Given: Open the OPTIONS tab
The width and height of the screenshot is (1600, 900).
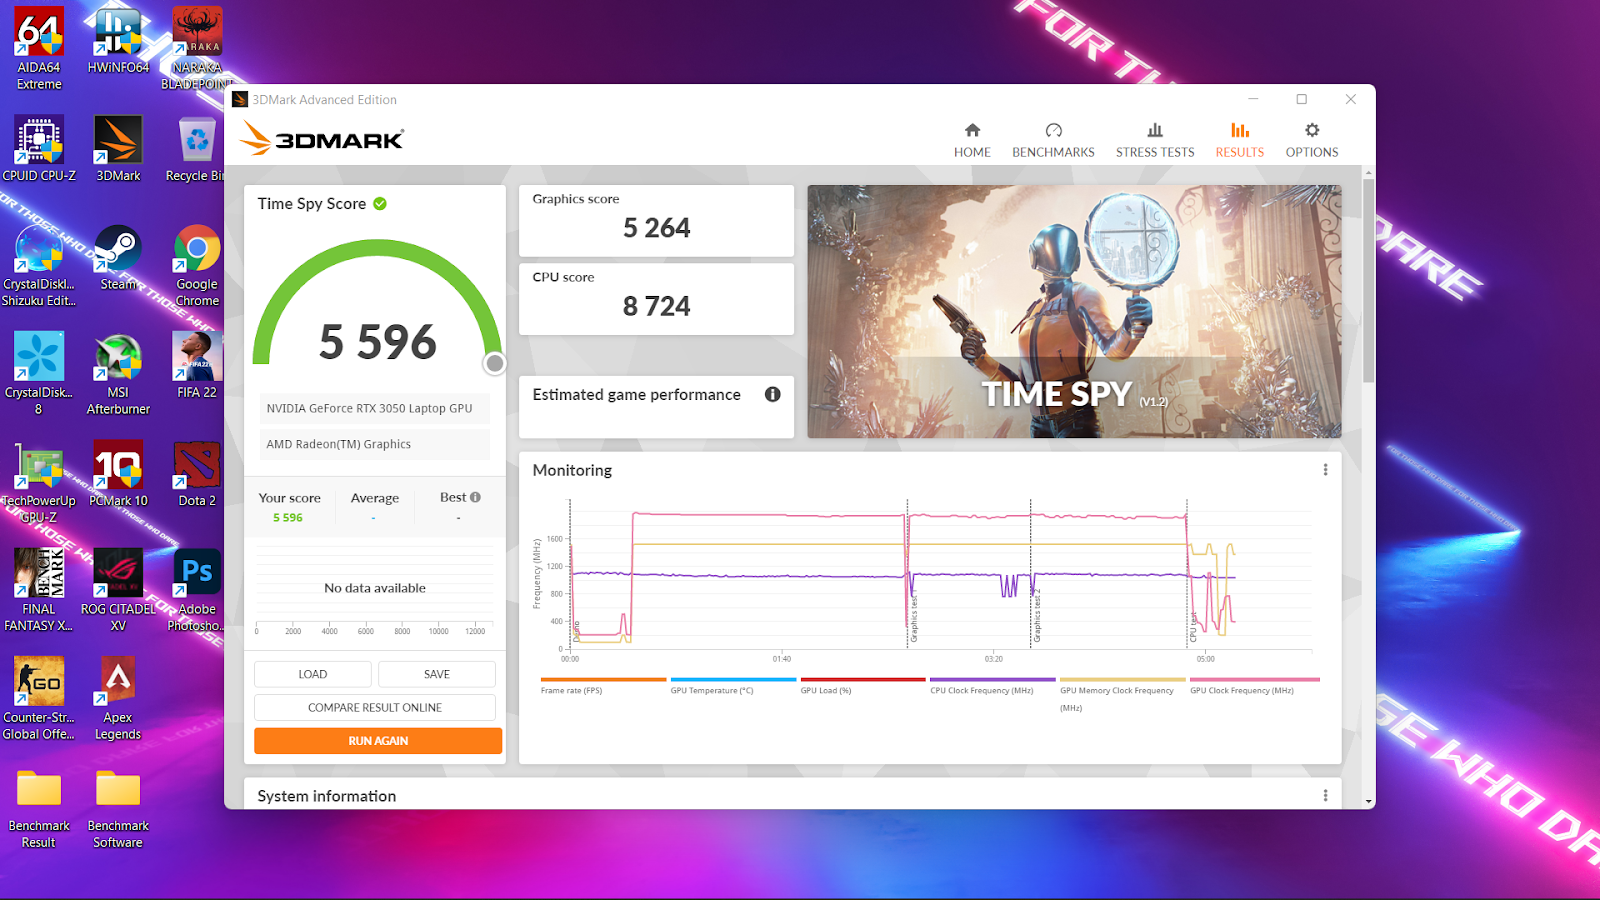Looking at the screenshot, I should click(1312, 140).
